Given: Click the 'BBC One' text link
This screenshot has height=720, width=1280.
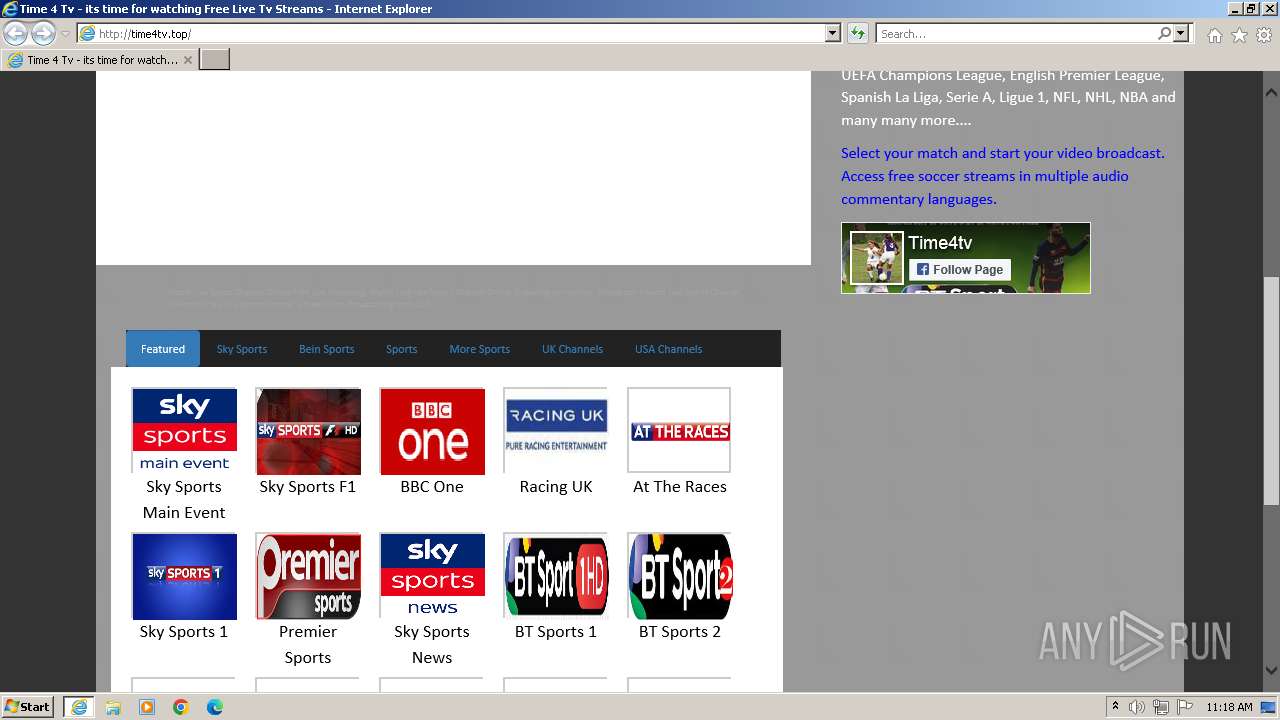Looking at the screenshot, I should (x=432, y=486).
